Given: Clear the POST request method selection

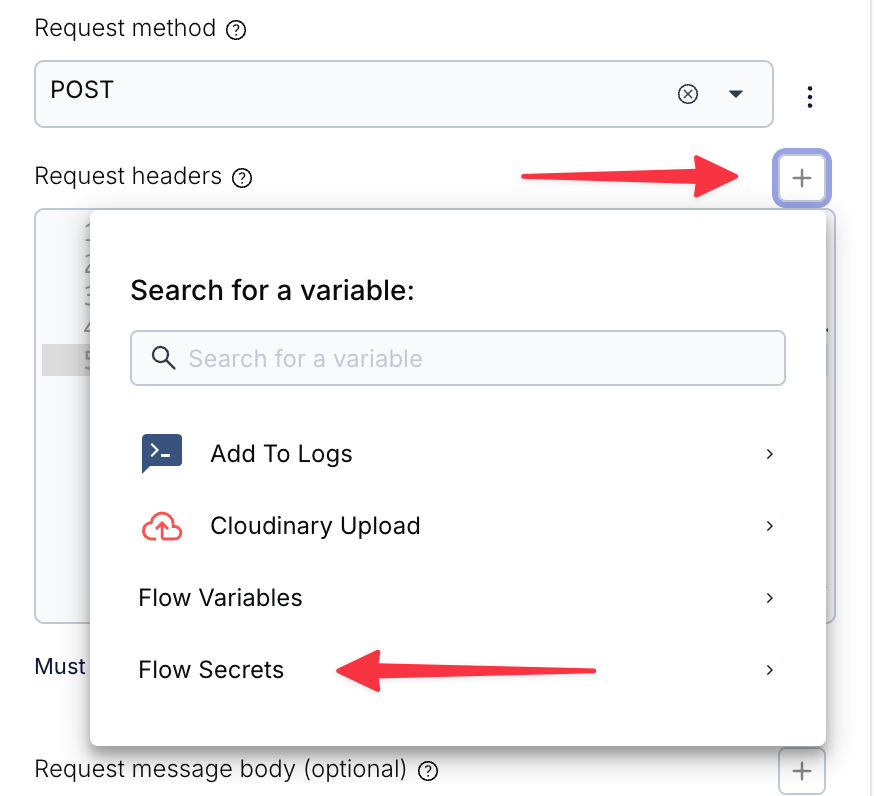Looking at the screenshot, I should coord(688,94).
